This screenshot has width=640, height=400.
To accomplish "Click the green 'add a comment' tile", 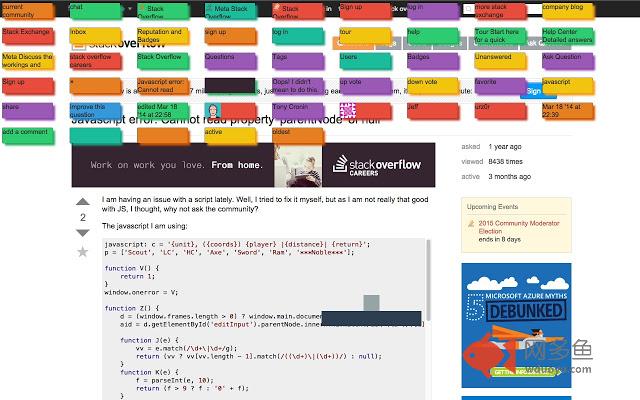I will [x=28, y=136].
